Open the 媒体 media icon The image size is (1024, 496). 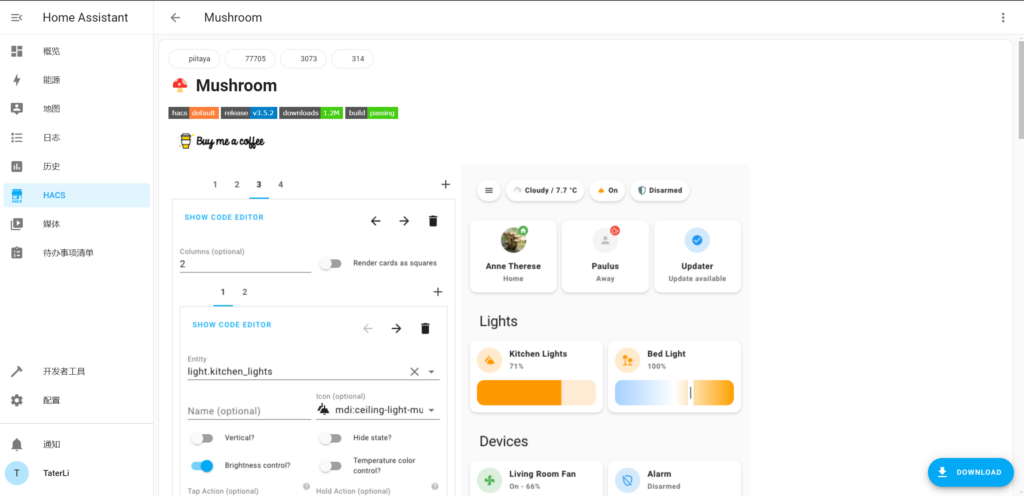[17, 224]
